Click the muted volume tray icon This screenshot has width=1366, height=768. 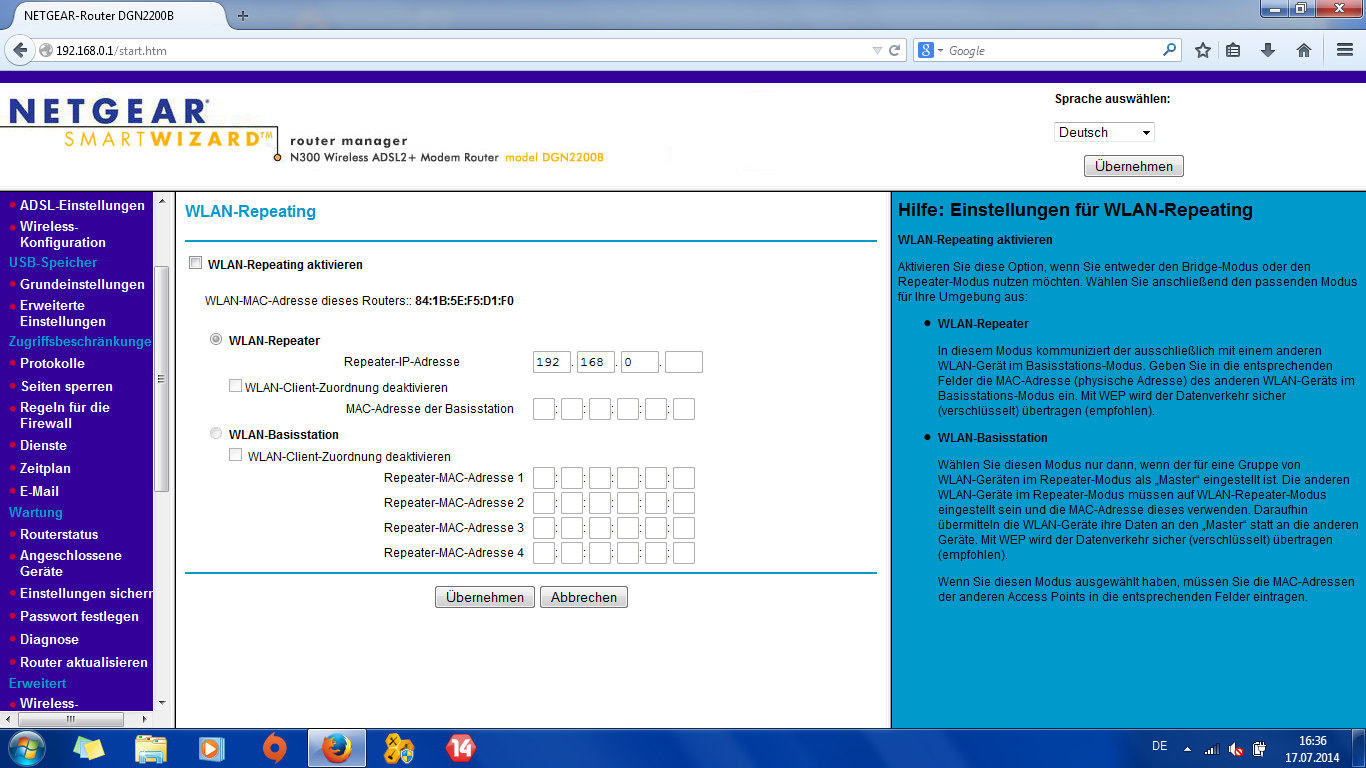click(x=1236, y=749)
